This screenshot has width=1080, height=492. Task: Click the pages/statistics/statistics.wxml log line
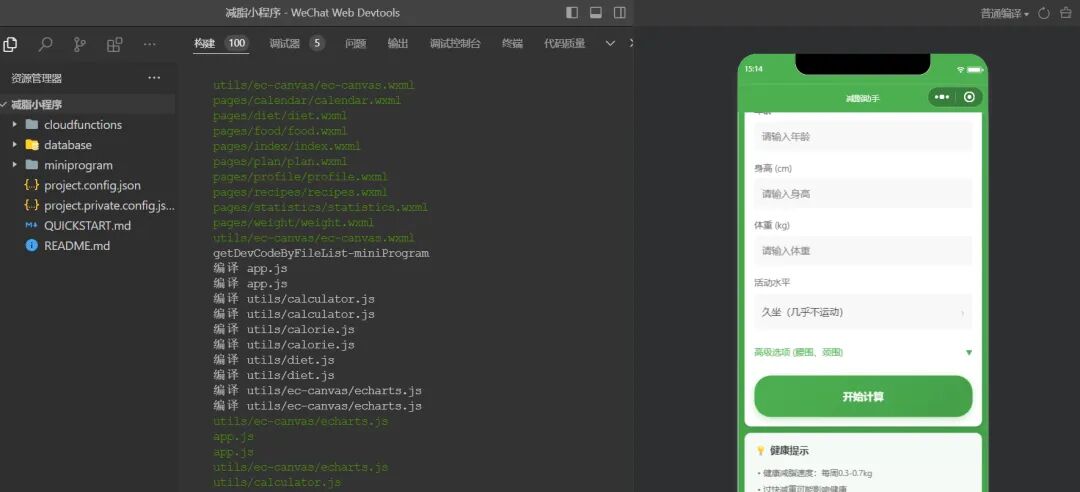pos(321,207)
